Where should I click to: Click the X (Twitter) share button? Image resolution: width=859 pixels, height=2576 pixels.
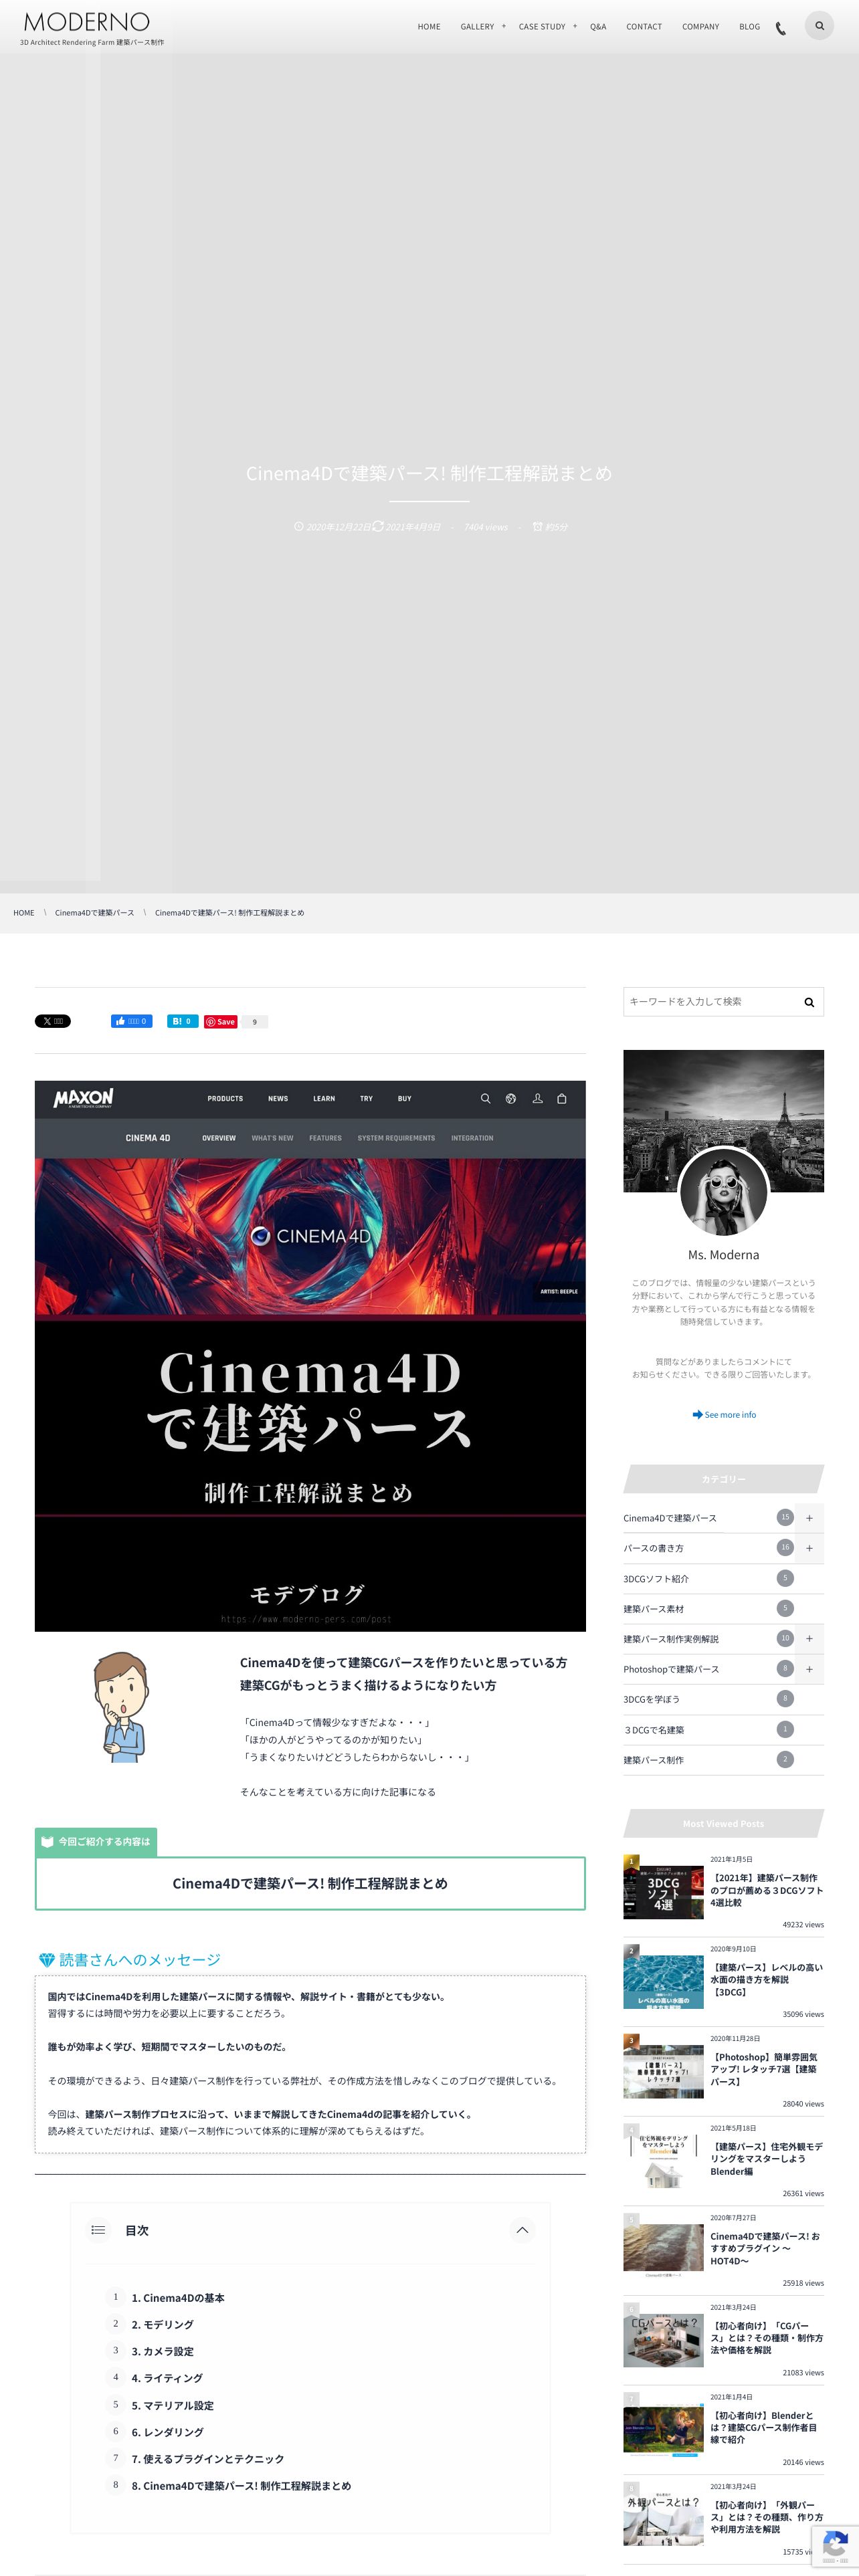coord(53,1021)
